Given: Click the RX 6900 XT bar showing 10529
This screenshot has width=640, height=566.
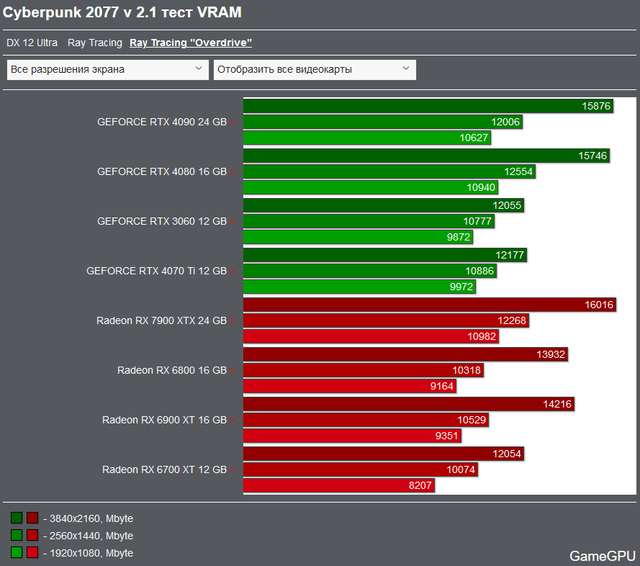Looking at the screenshot, I should (366, 421).
